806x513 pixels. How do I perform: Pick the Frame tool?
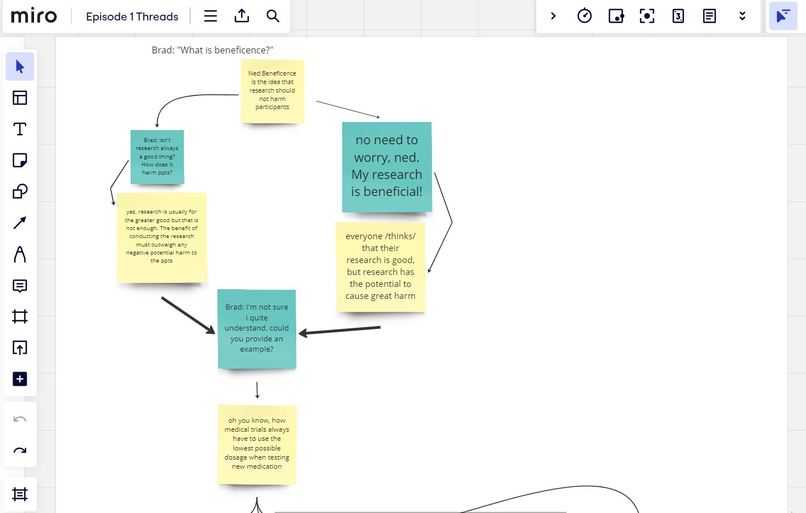tap(20, 317)
